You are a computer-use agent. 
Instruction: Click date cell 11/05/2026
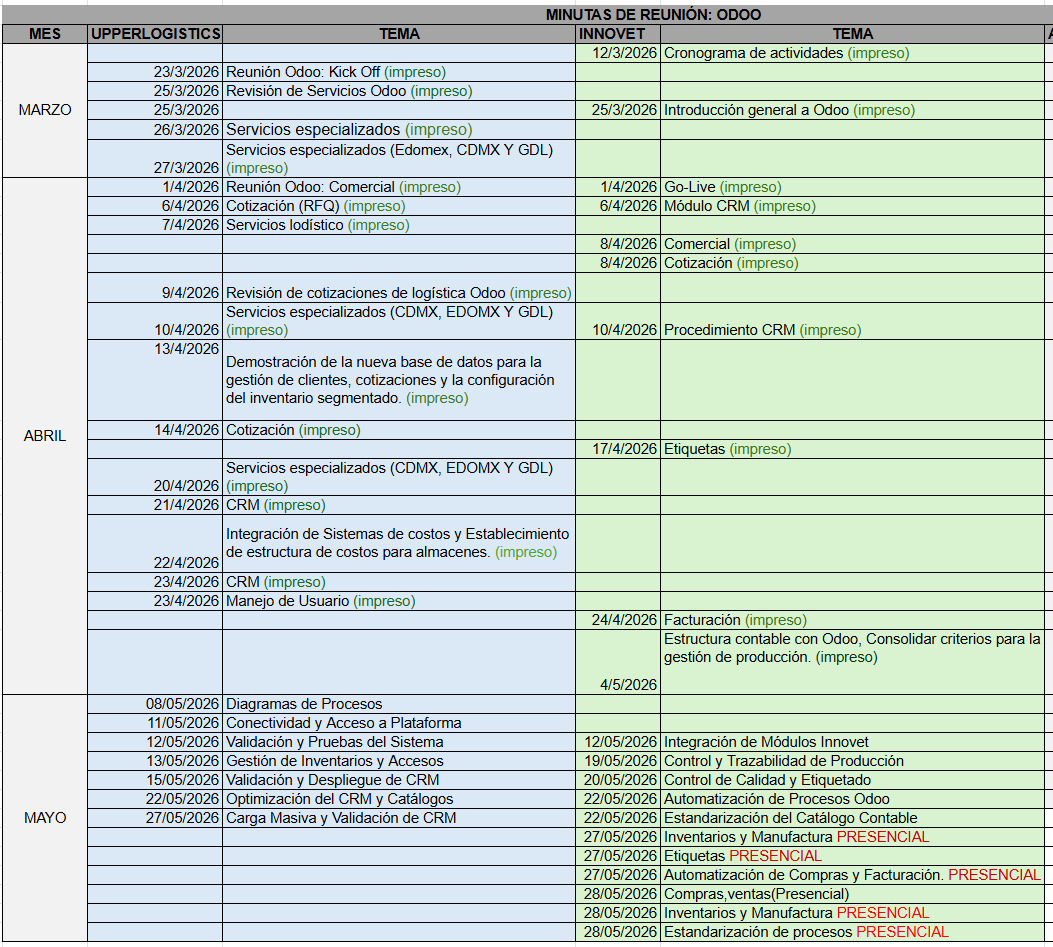point(155,723)
